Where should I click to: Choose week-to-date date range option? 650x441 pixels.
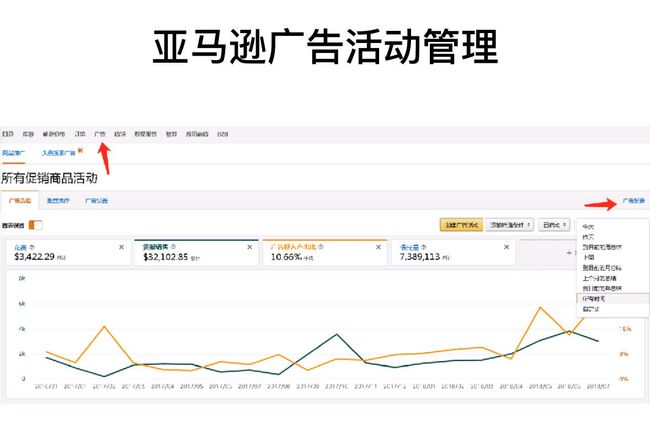point(613,247)
